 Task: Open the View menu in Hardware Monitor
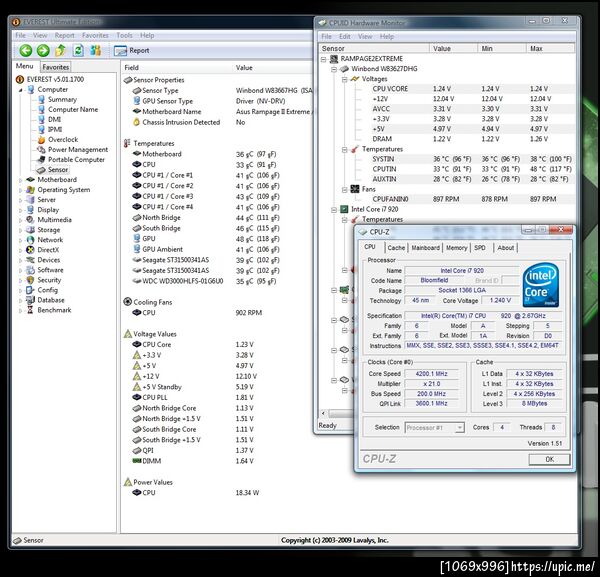tap(365, 37)
